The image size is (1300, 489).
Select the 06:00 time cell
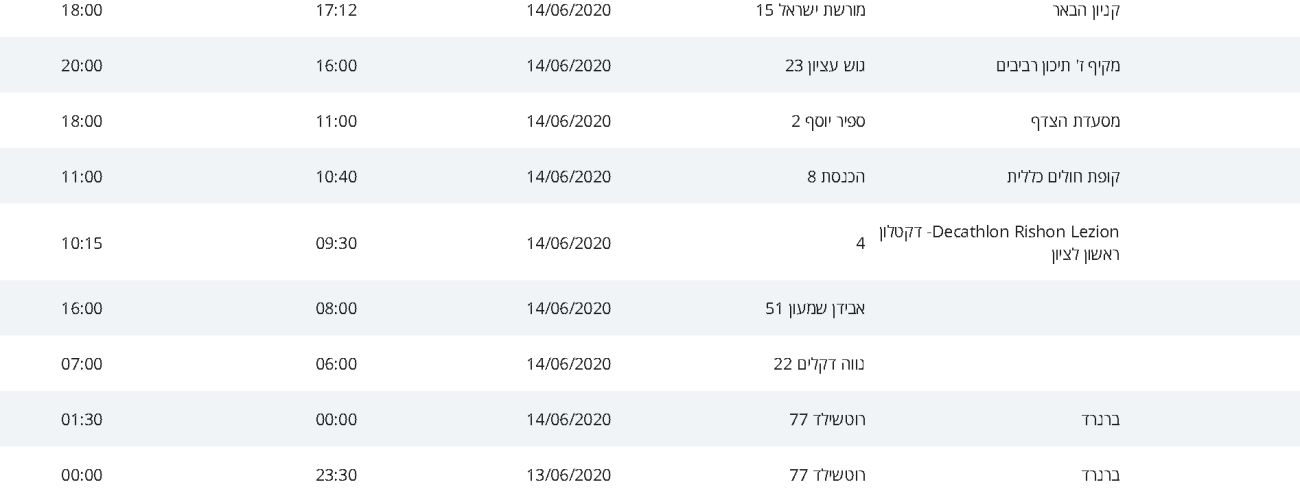click(336, 364)
